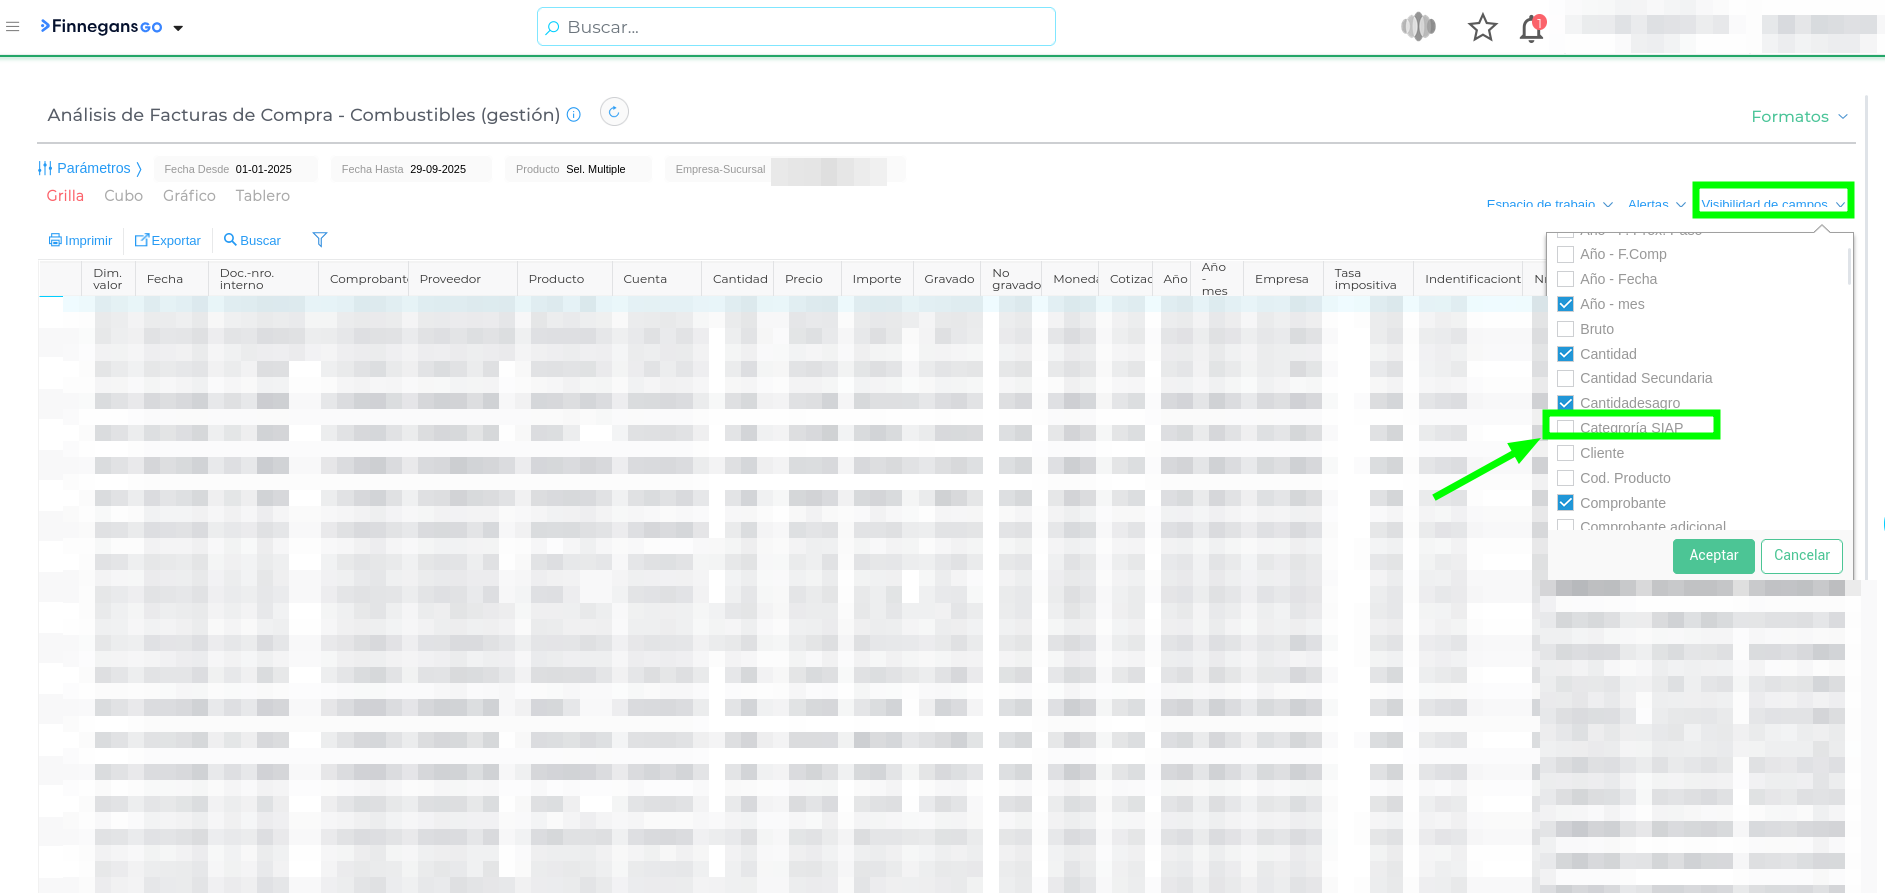Click the Aceptar button

click(x=1713, y=556)
